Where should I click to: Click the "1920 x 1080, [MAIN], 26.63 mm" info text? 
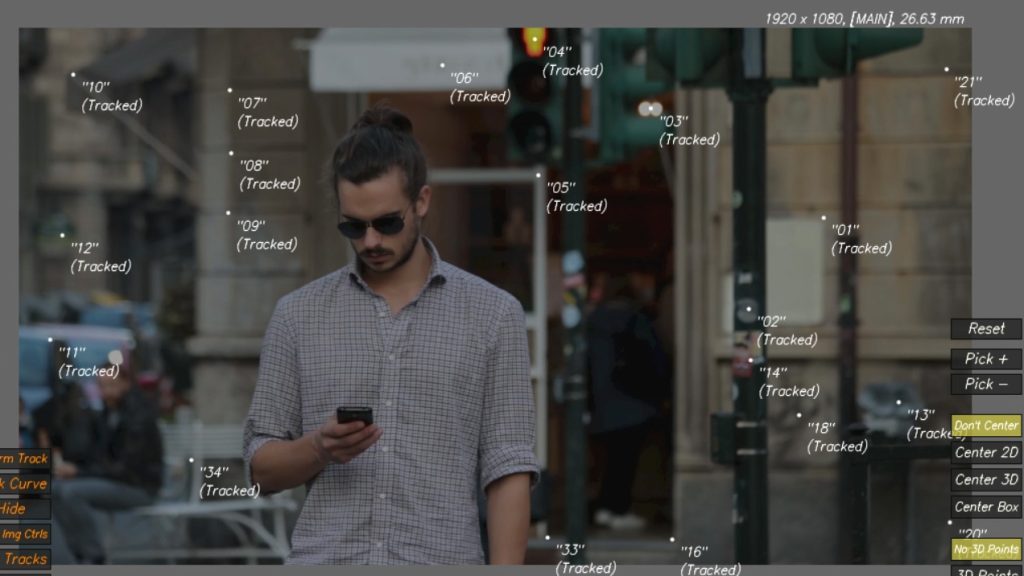click(x=864, y=19)
